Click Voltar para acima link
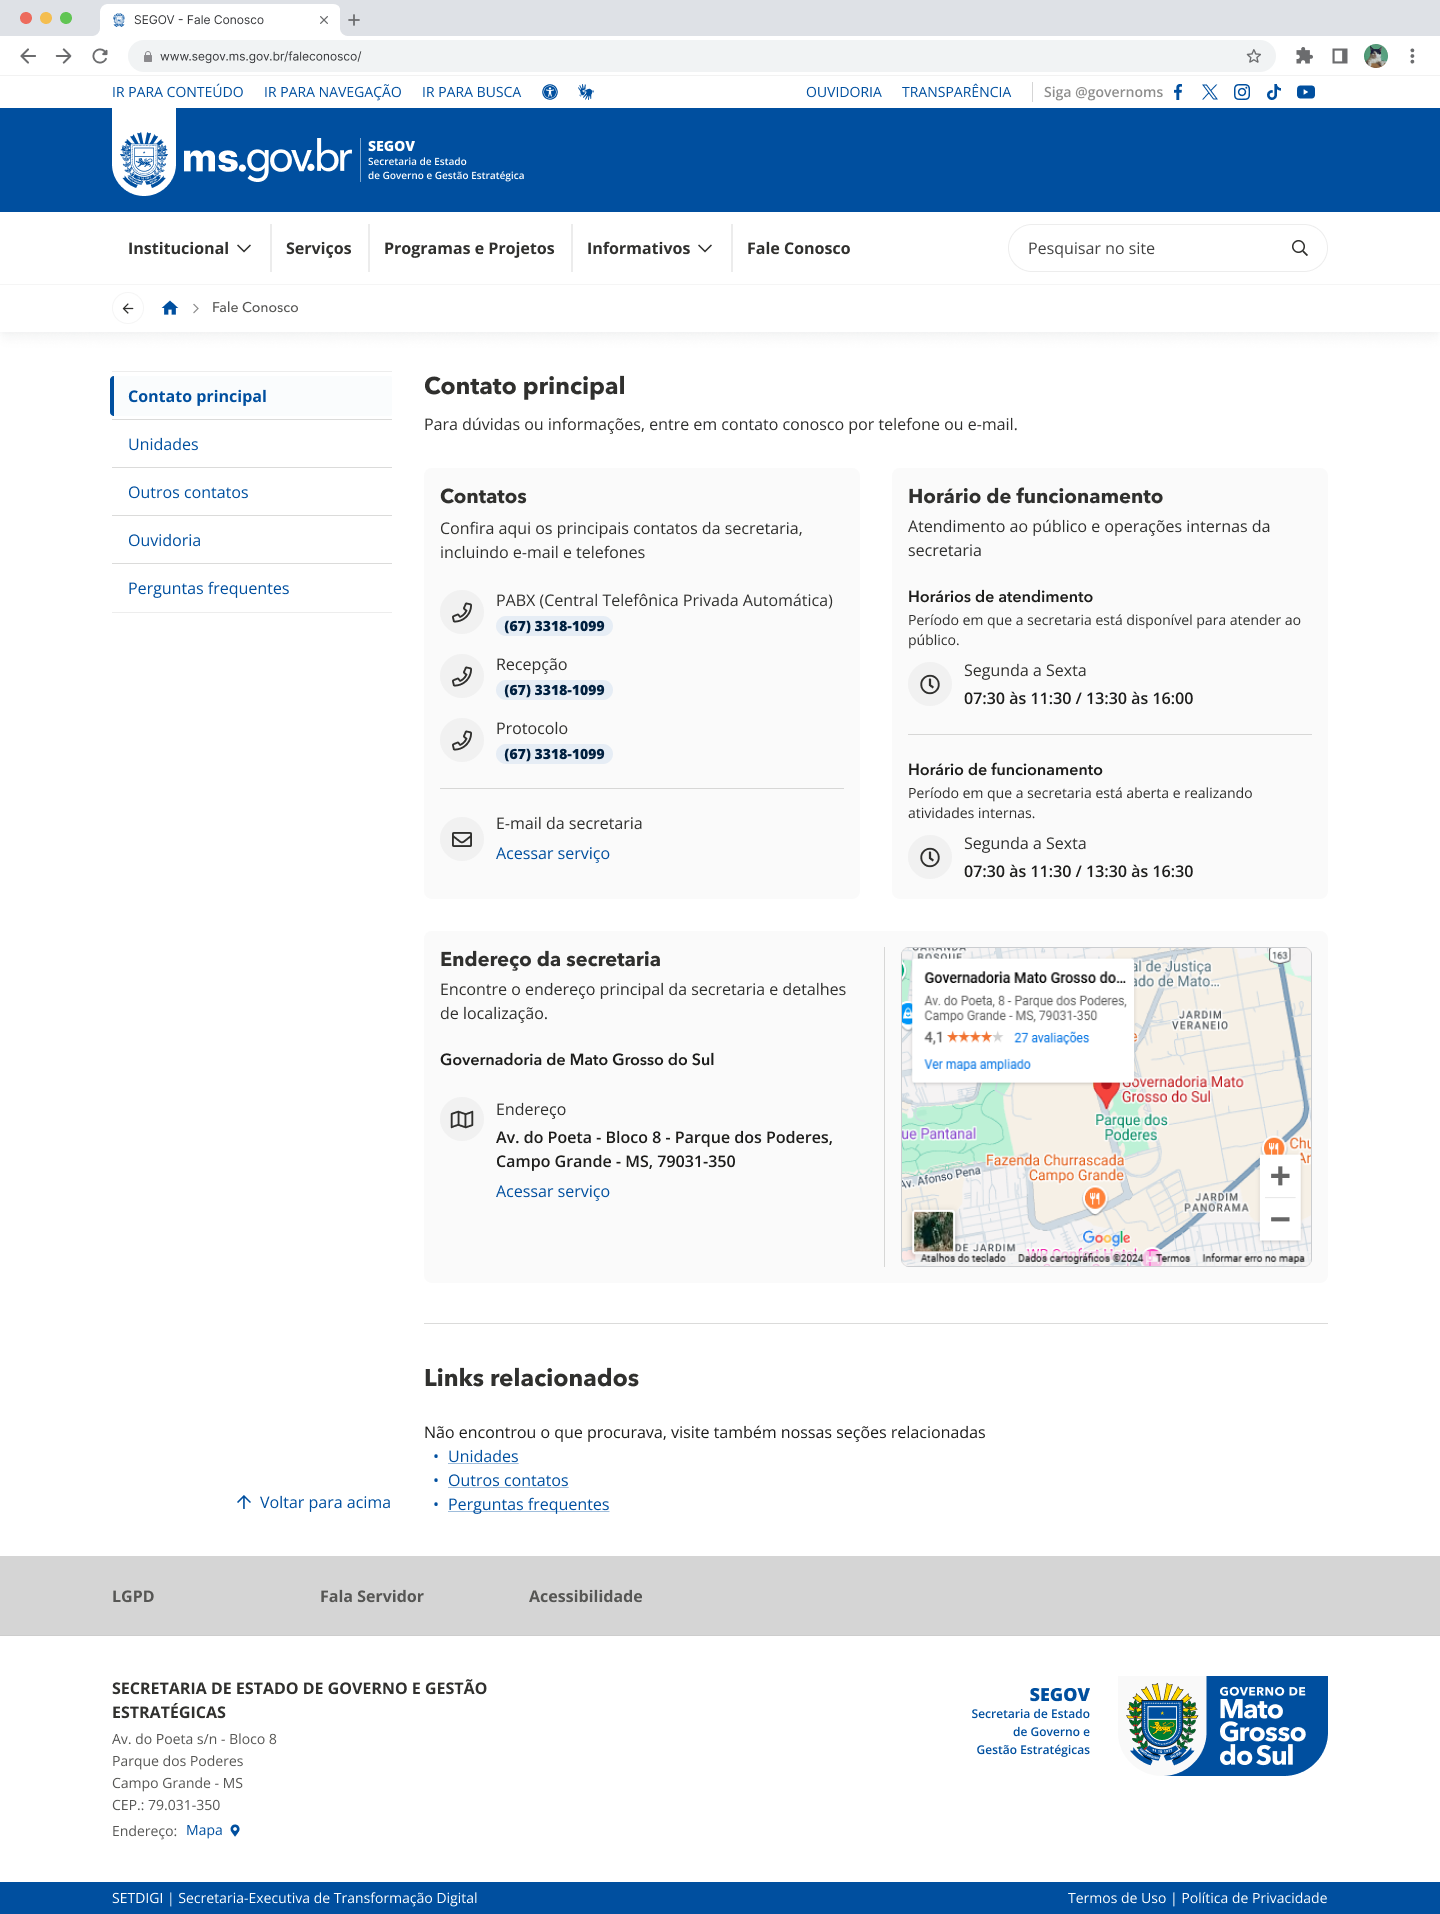 coord(314,1502)
